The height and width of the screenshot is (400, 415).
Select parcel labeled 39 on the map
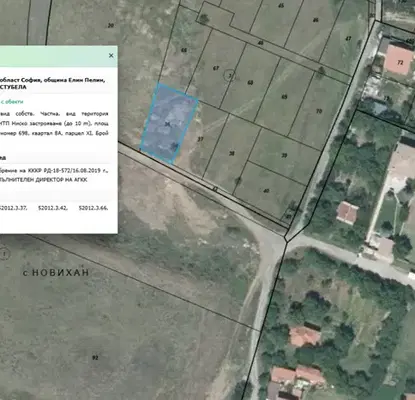(284, 155)
